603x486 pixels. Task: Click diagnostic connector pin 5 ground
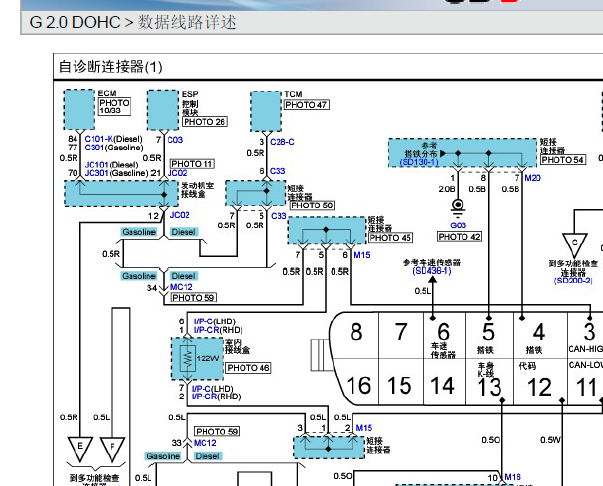tap(489, 336)
